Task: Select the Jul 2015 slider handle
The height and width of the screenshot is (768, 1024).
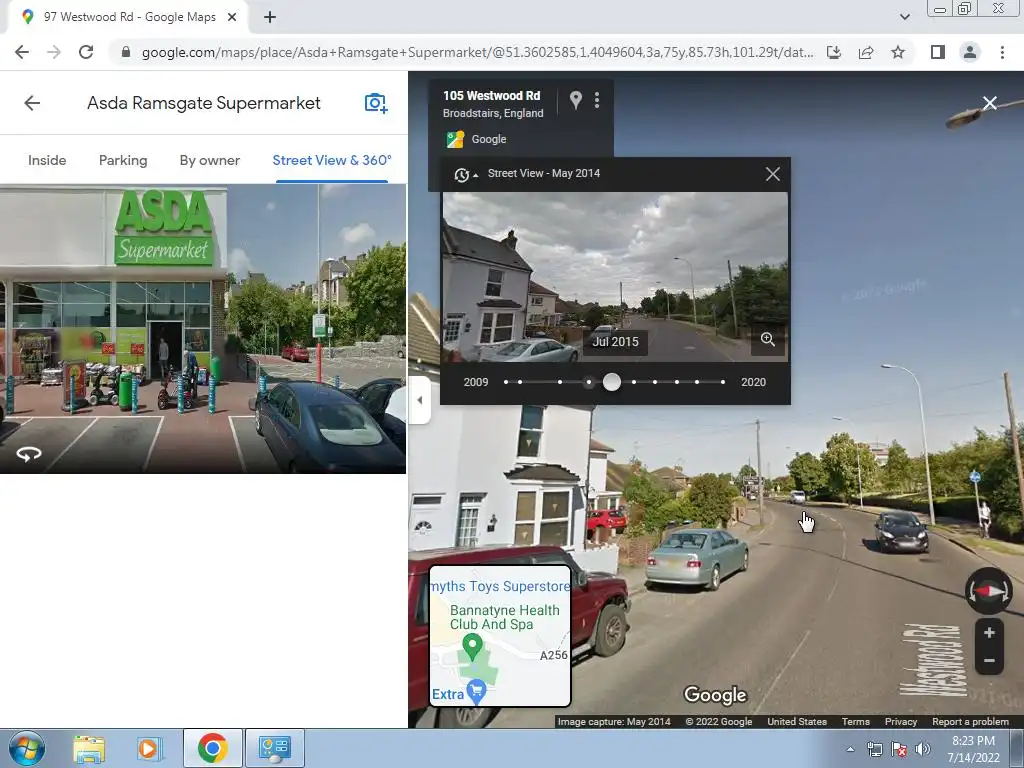Action: coord(612,382)
